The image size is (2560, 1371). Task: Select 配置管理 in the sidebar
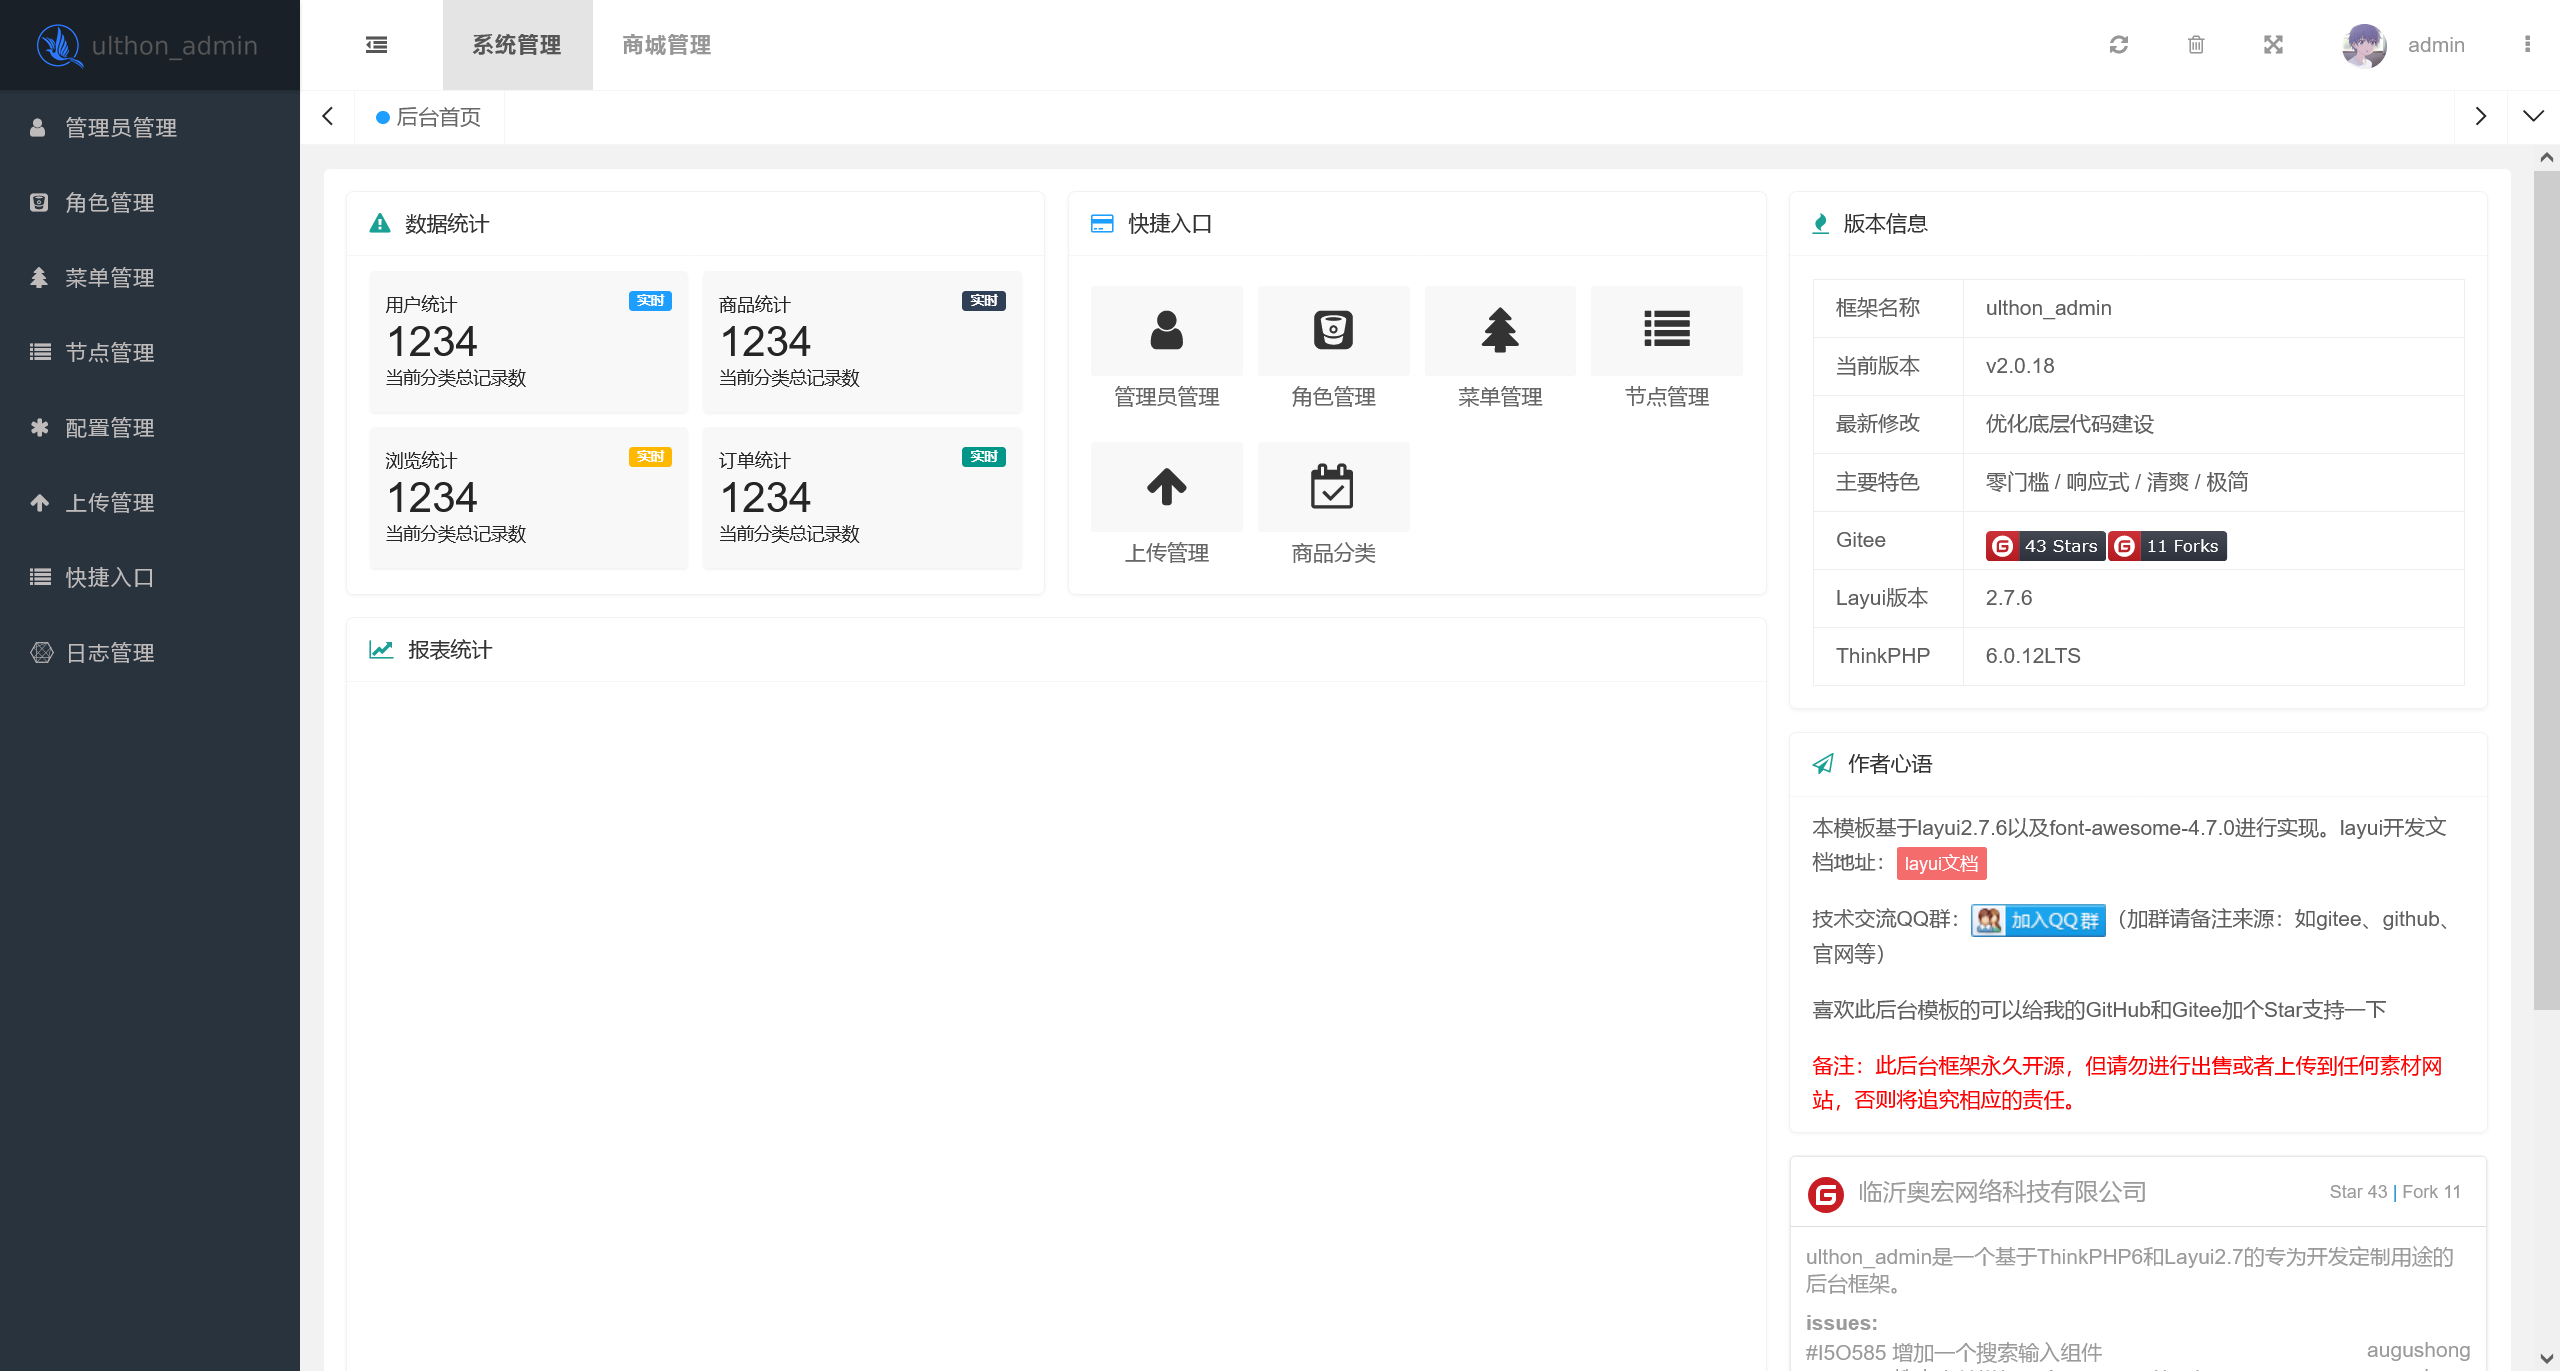(x=110, y=428)
